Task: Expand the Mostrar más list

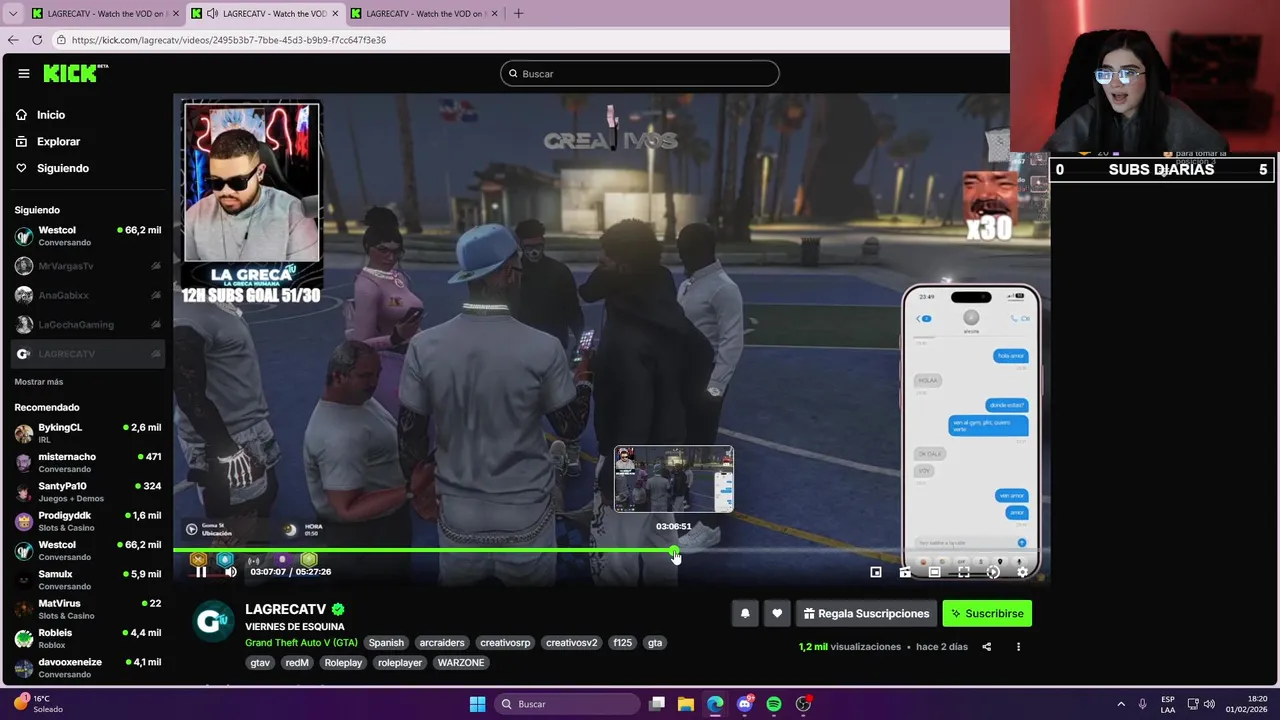Action: coord(39,382)
